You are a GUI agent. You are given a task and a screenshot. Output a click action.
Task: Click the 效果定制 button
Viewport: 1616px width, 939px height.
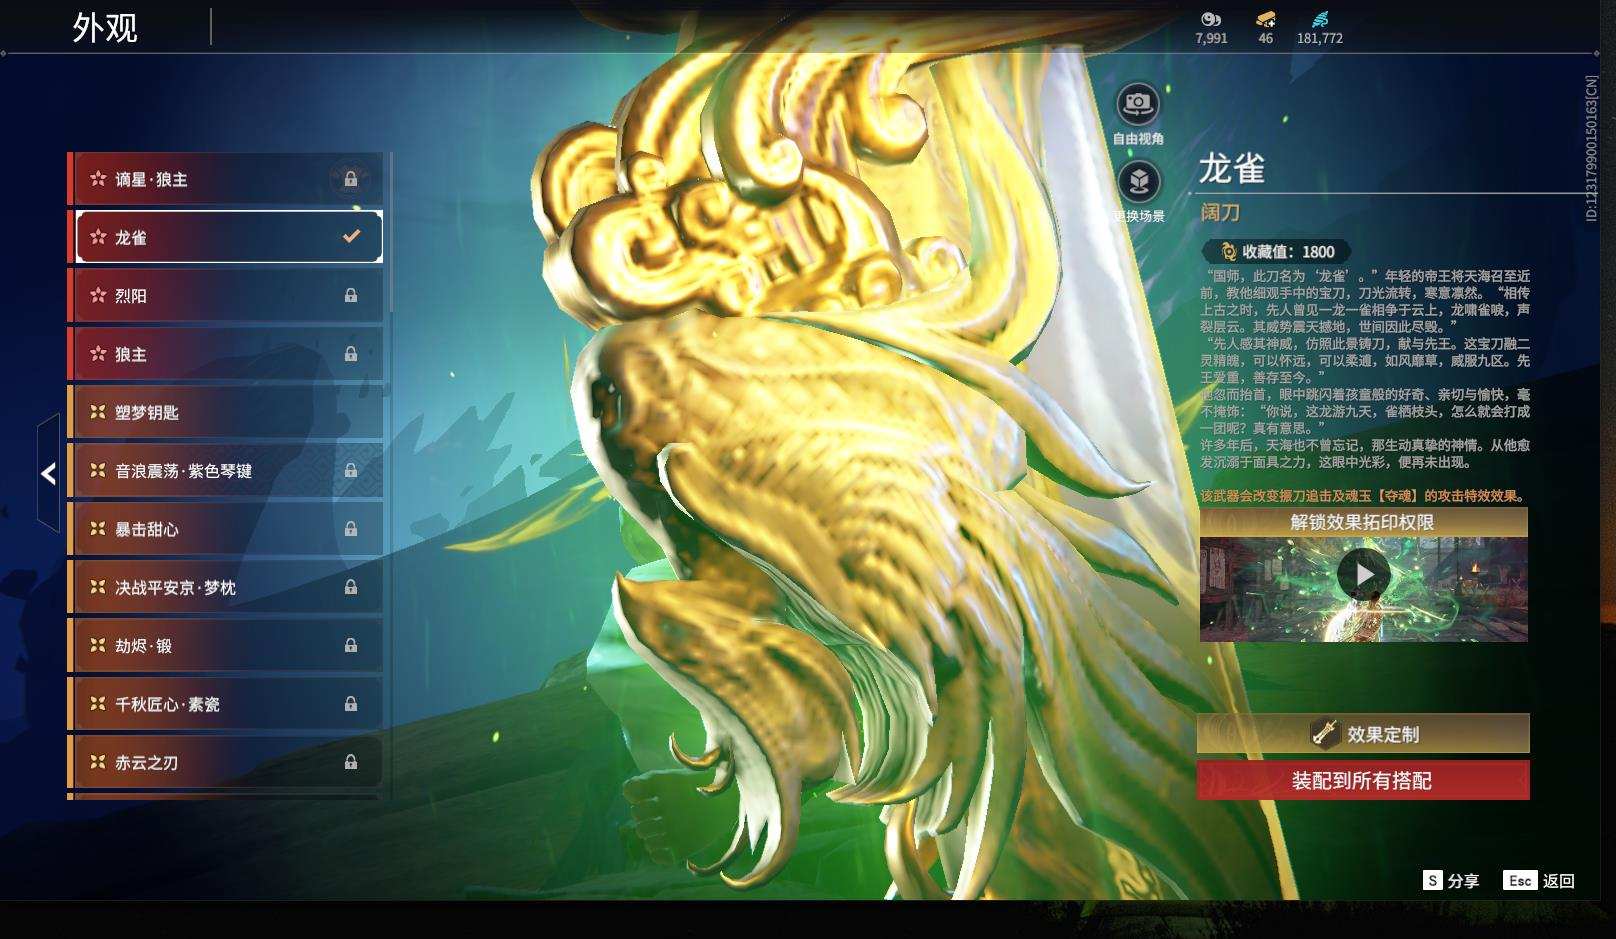[1363, 734]
